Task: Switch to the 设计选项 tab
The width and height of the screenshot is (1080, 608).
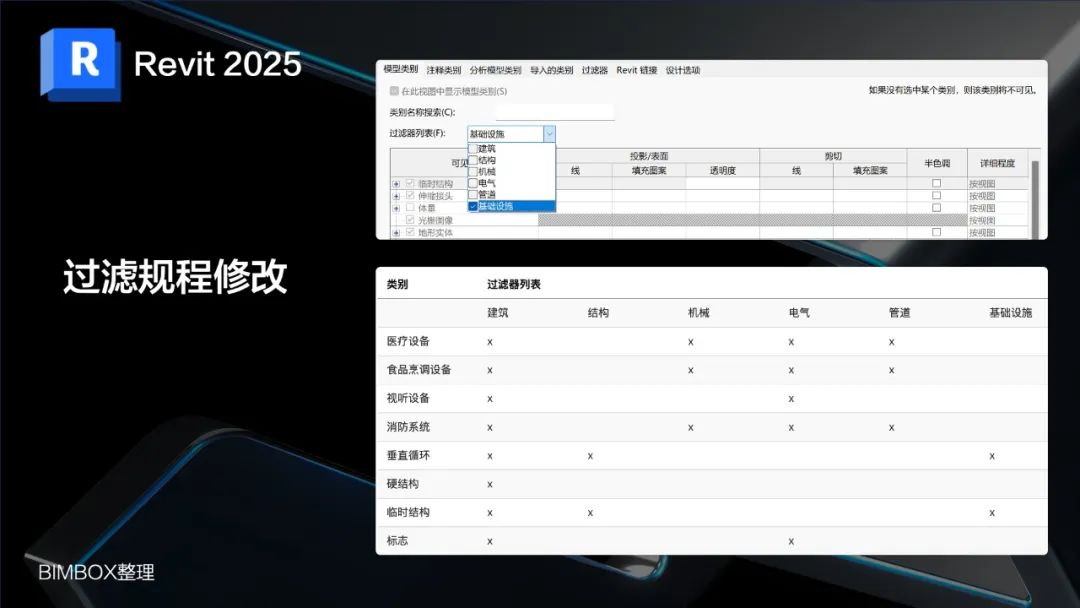Action: click(x=682, y=70)
